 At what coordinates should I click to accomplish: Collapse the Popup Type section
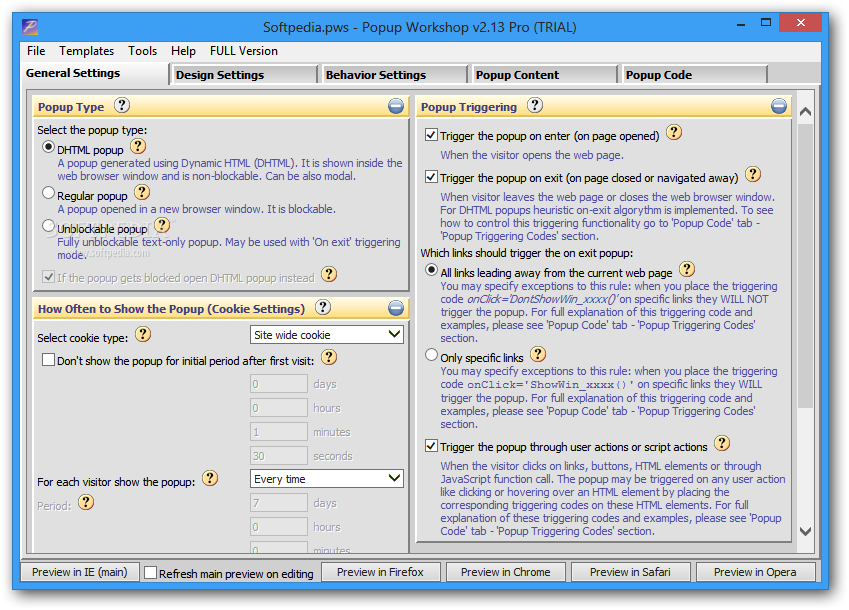(396, 106)
